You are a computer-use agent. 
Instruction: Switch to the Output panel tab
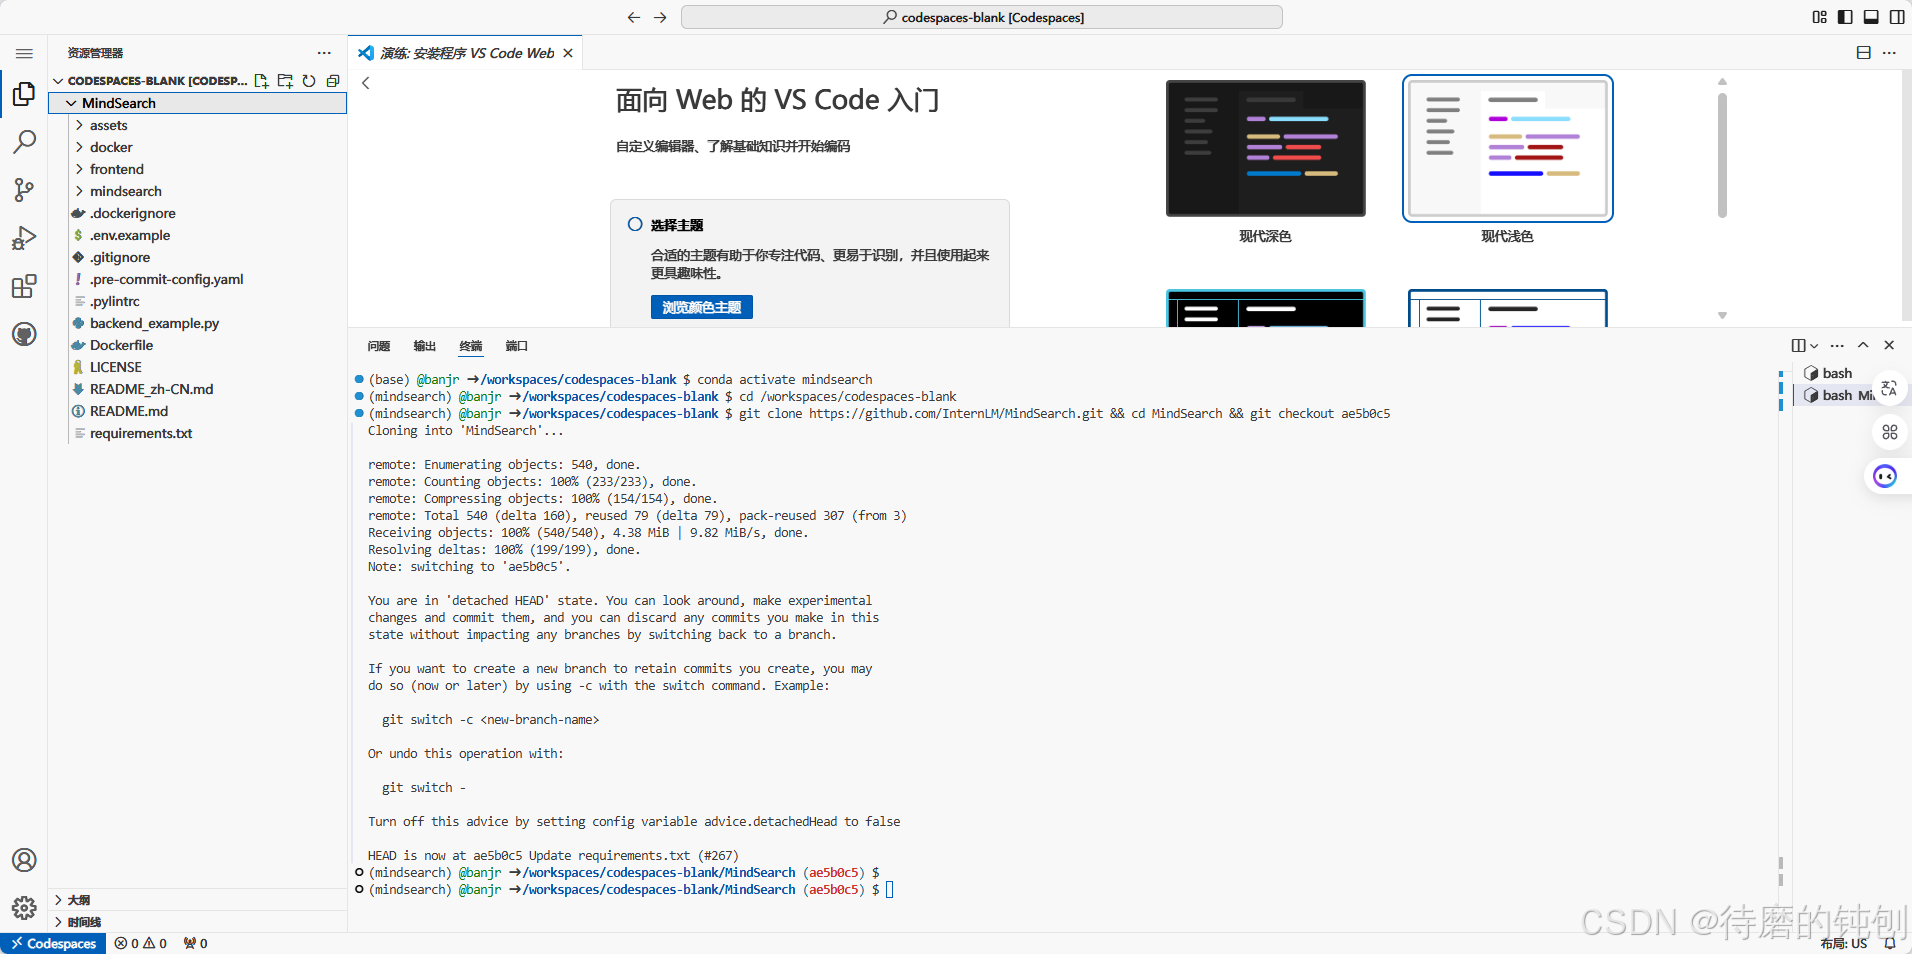425,346
